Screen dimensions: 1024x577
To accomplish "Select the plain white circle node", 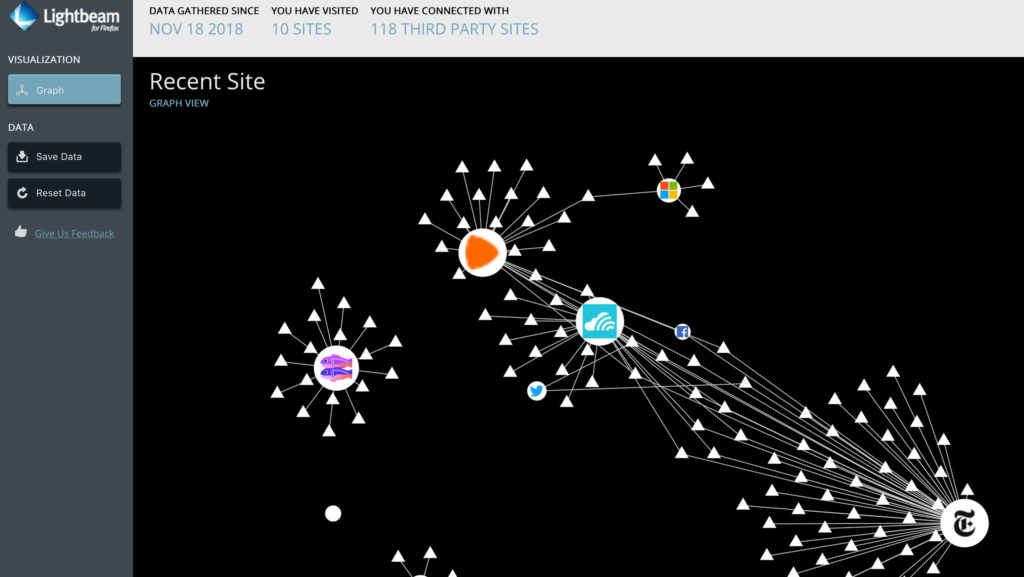I will point(333,514).
